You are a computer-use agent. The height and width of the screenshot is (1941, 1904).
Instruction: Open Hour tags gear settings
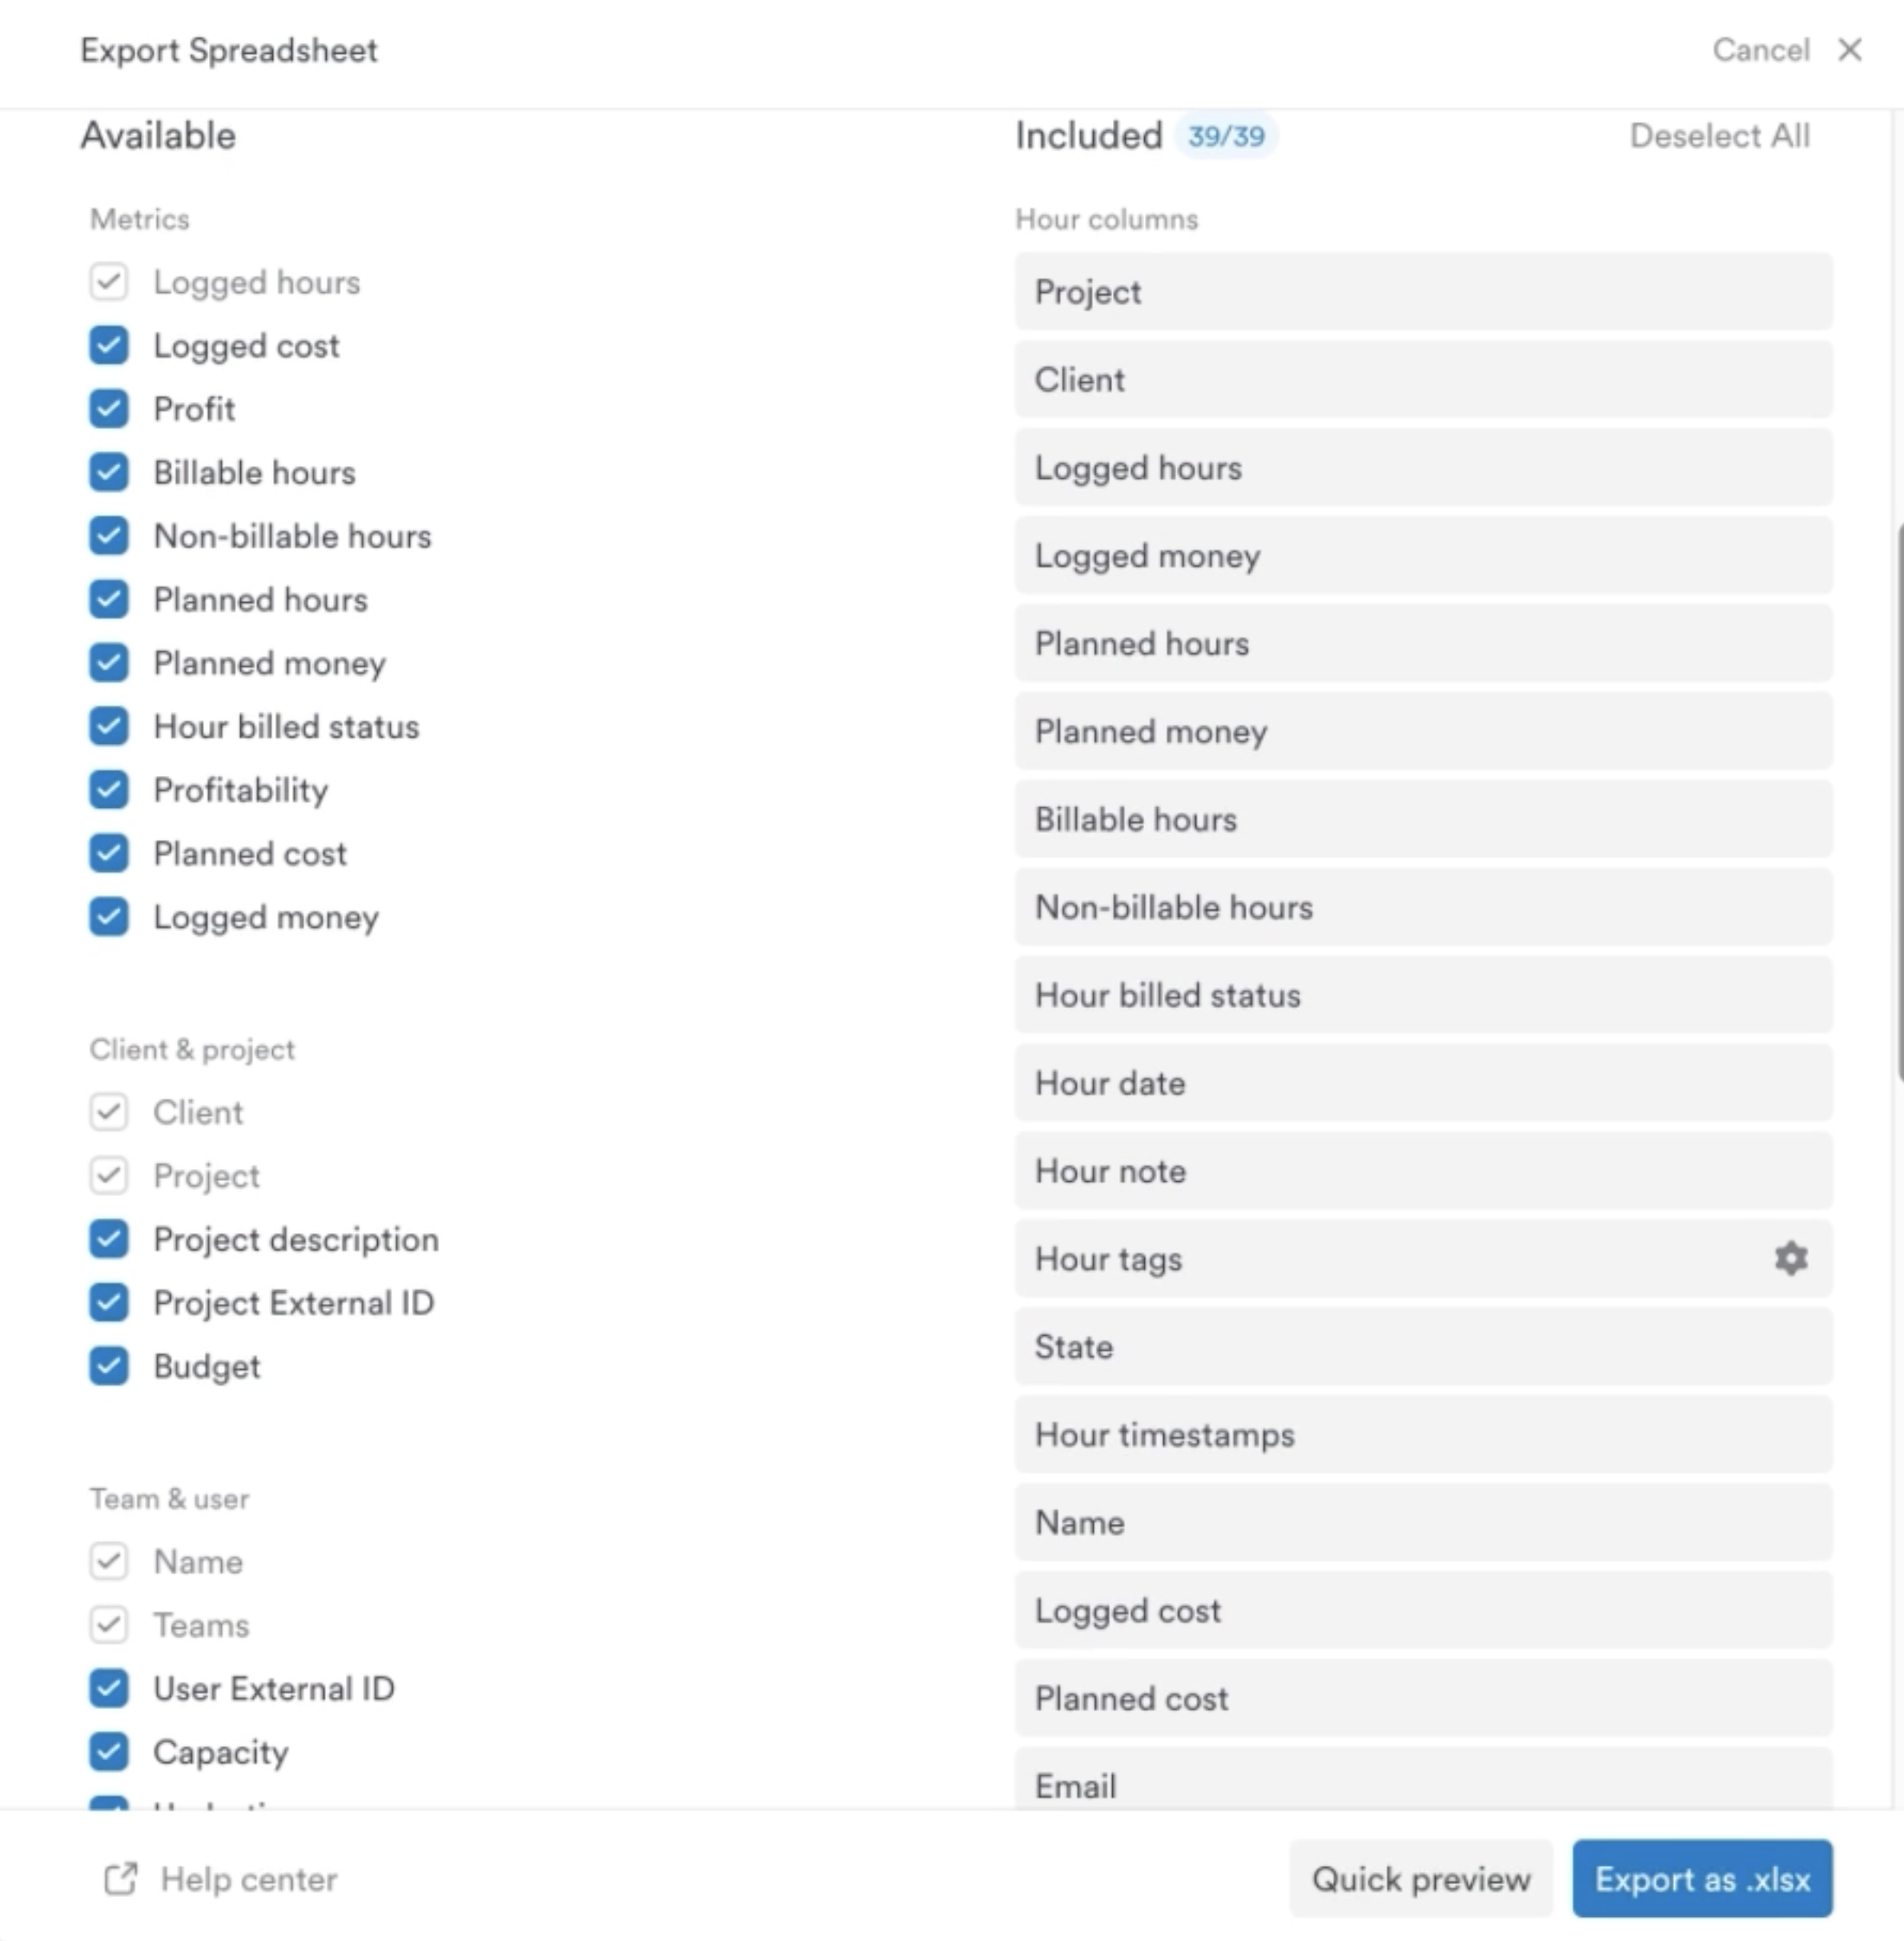(x=1790, y=1258)
